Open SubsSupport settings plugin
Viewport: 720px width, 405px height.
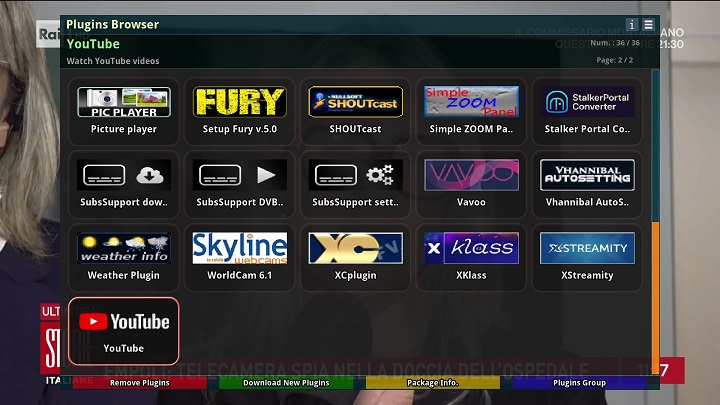355,185
